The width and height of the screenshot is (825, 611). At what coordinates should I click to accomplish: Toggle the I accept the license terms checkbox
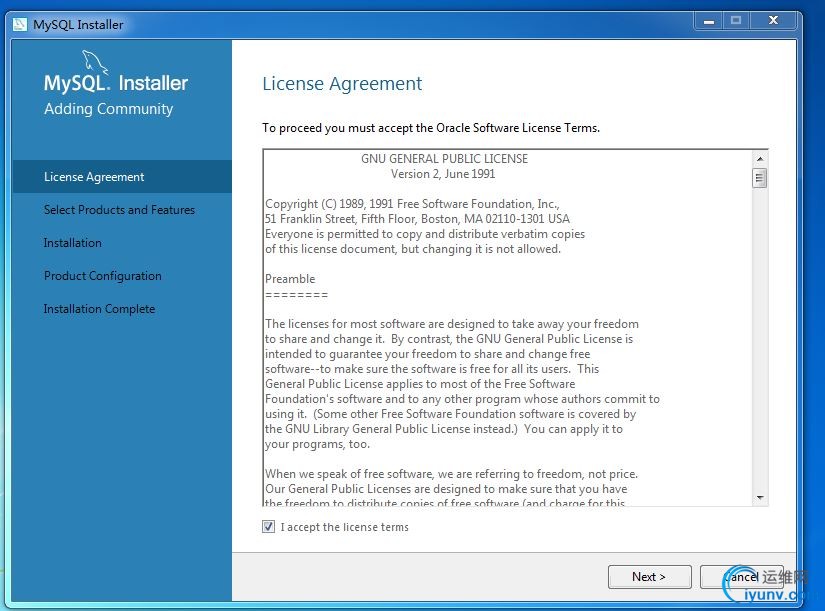268,527
